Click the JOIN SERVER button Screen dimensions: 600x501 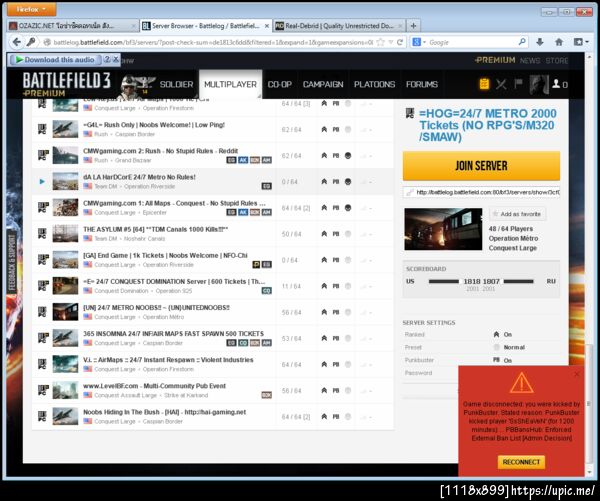(x=481, y=166)
